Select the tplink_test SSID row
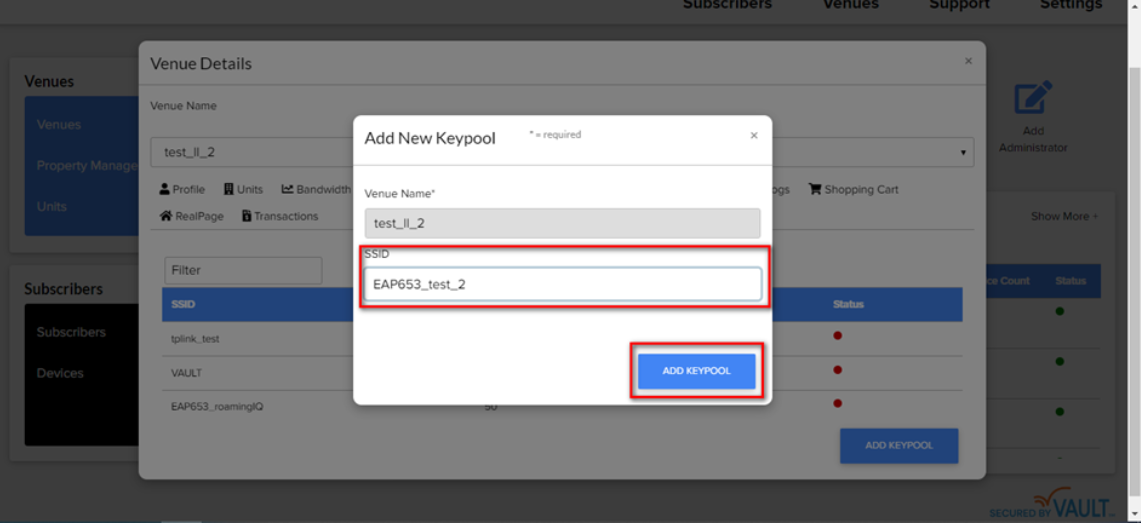The image size is (1141, 523). click(x=195, y=339)
